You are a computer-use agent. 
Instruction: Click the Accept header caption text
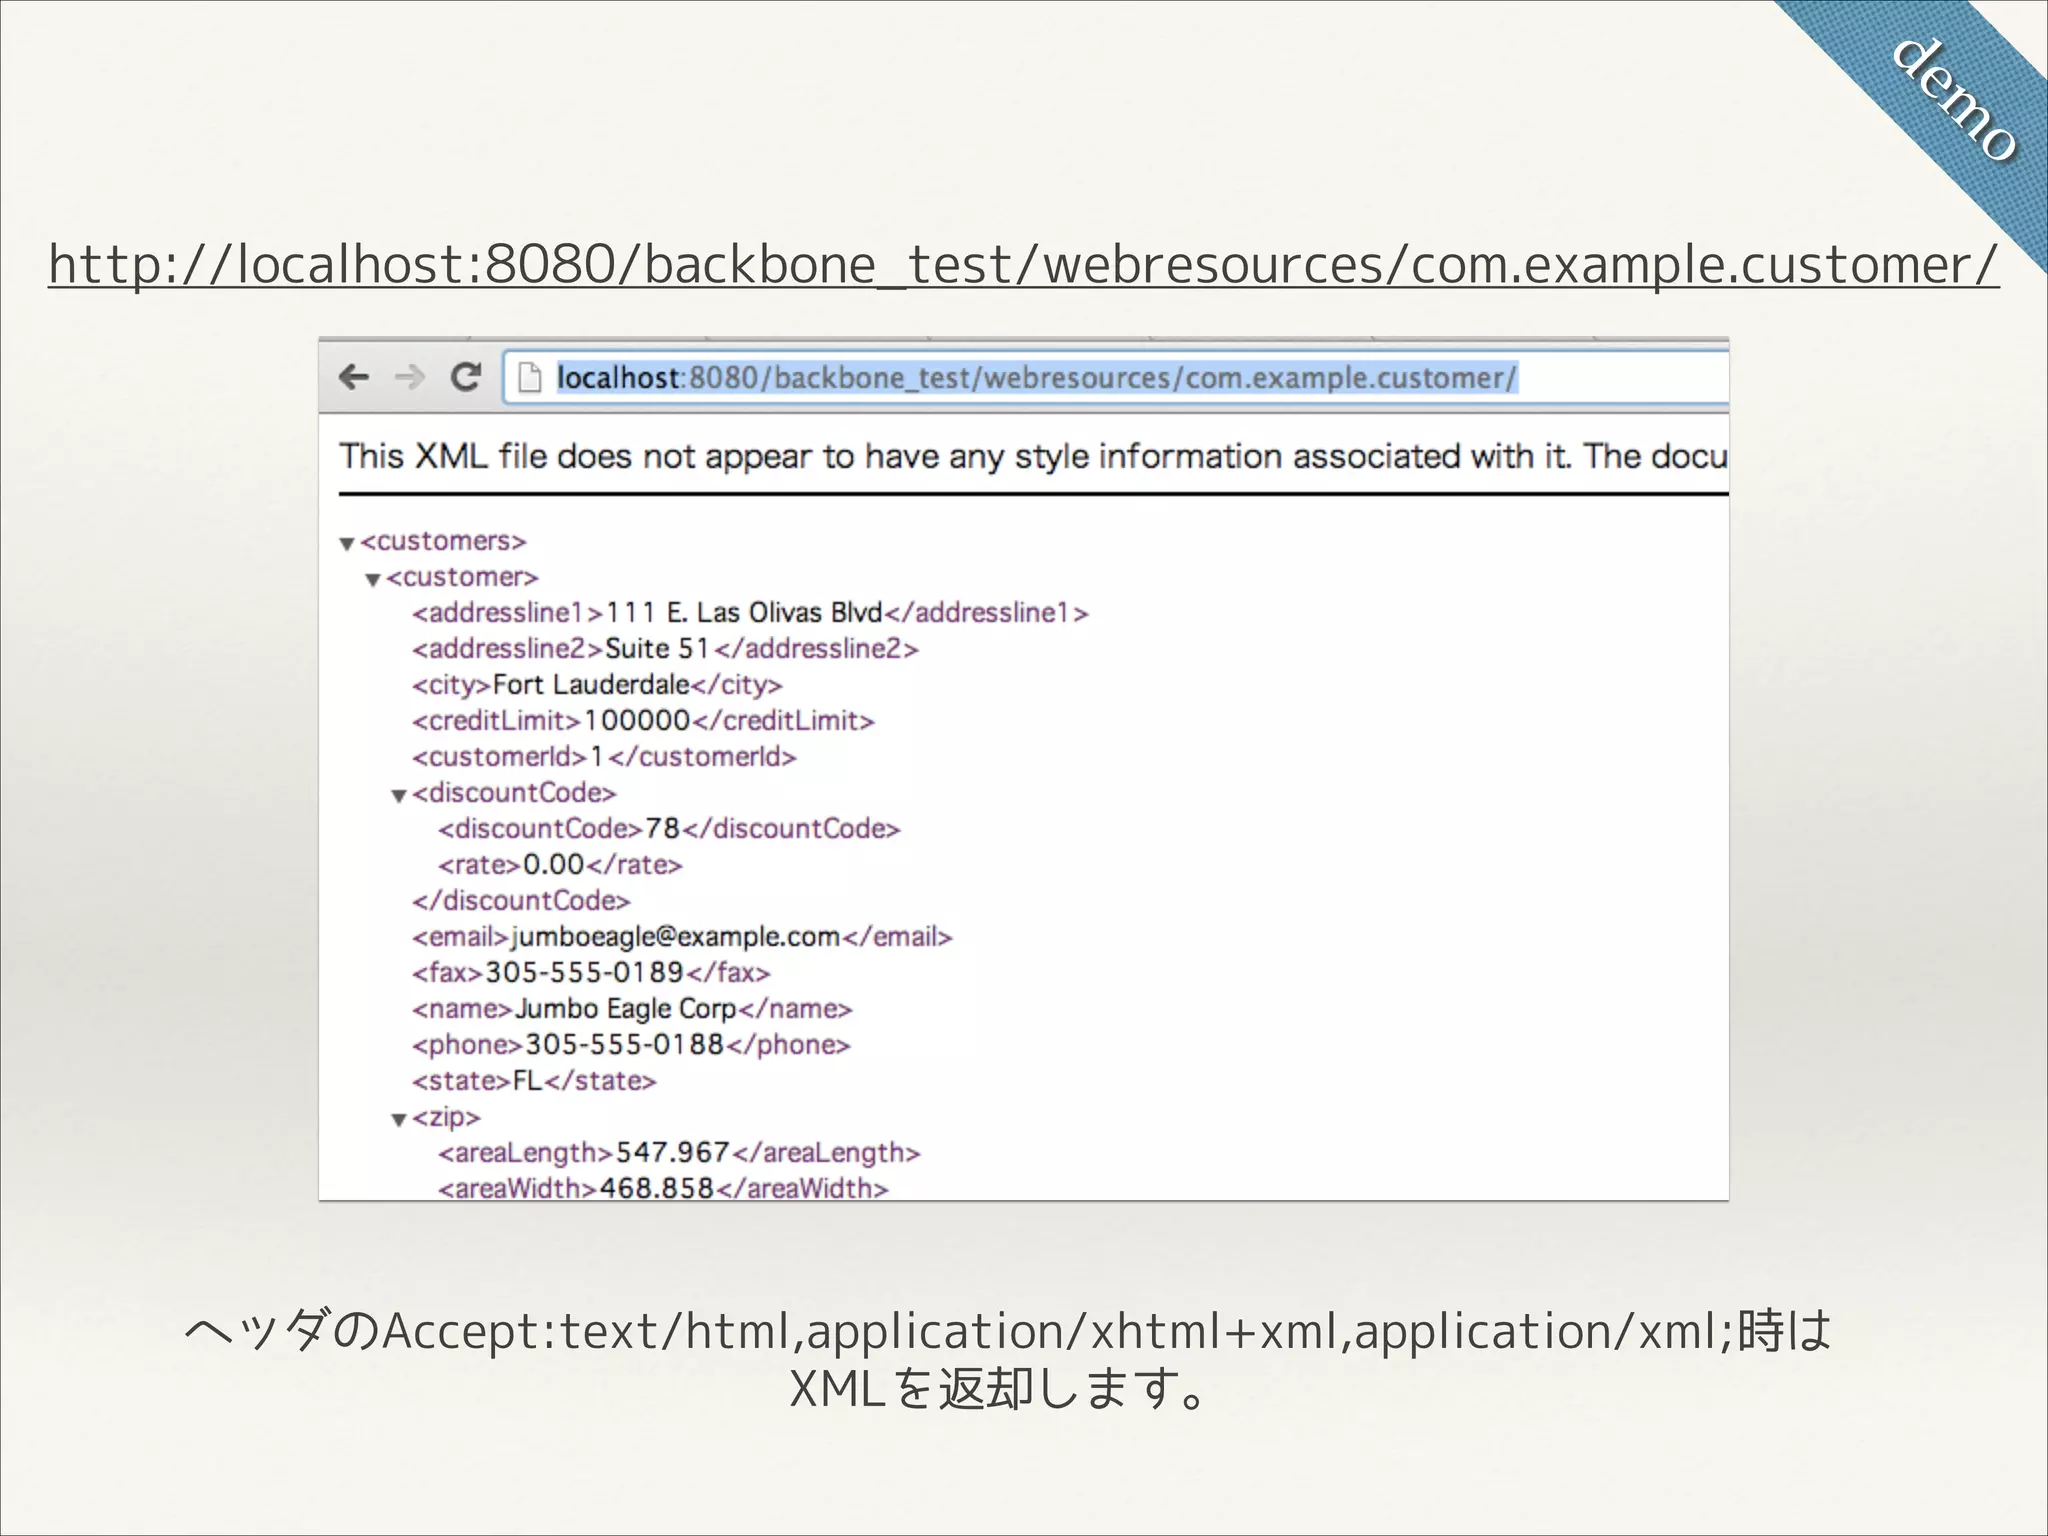(1008, 1331)
